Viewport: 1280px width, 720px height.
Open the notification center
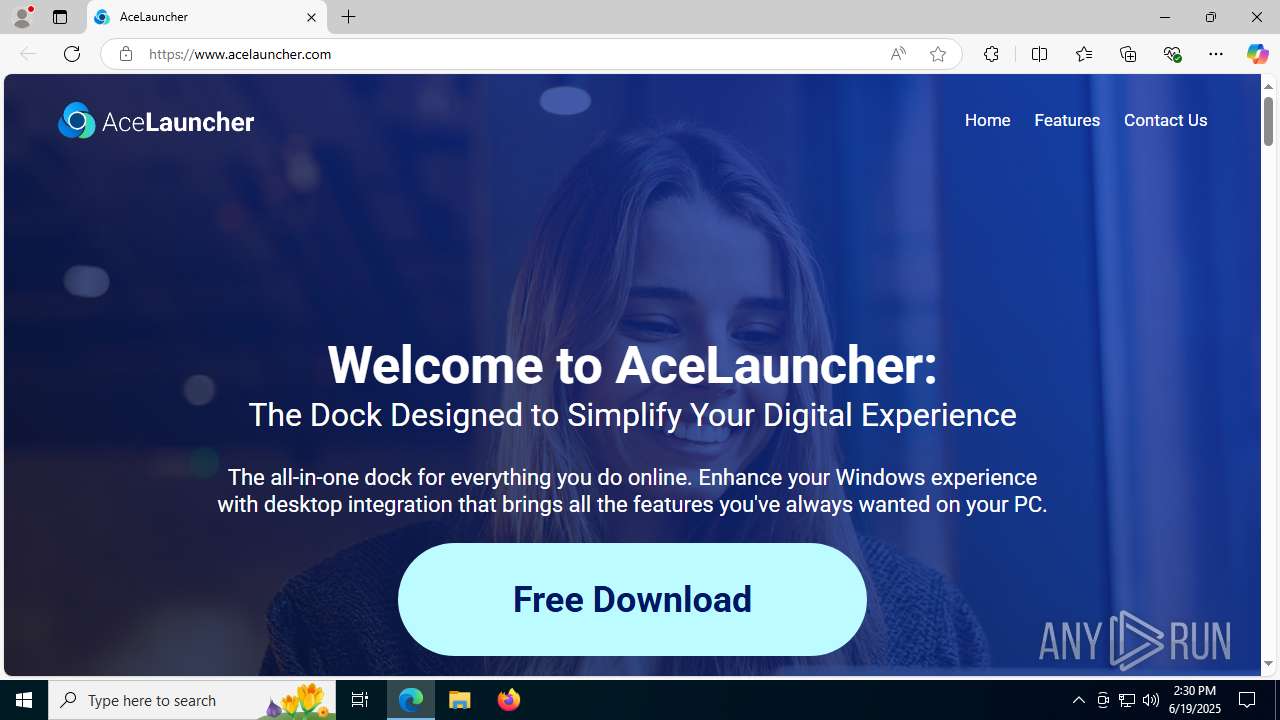[1248, 700]
